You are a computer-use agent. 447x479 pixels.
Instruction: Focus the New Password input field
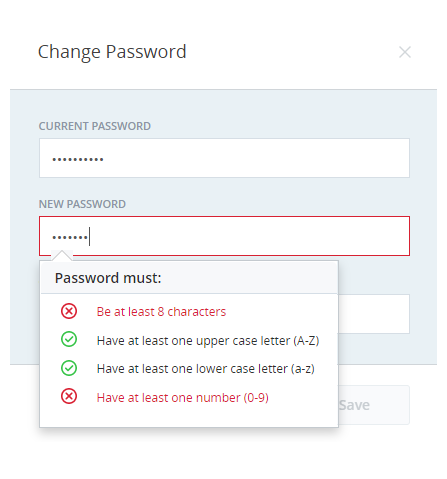[x=224, y=236]
